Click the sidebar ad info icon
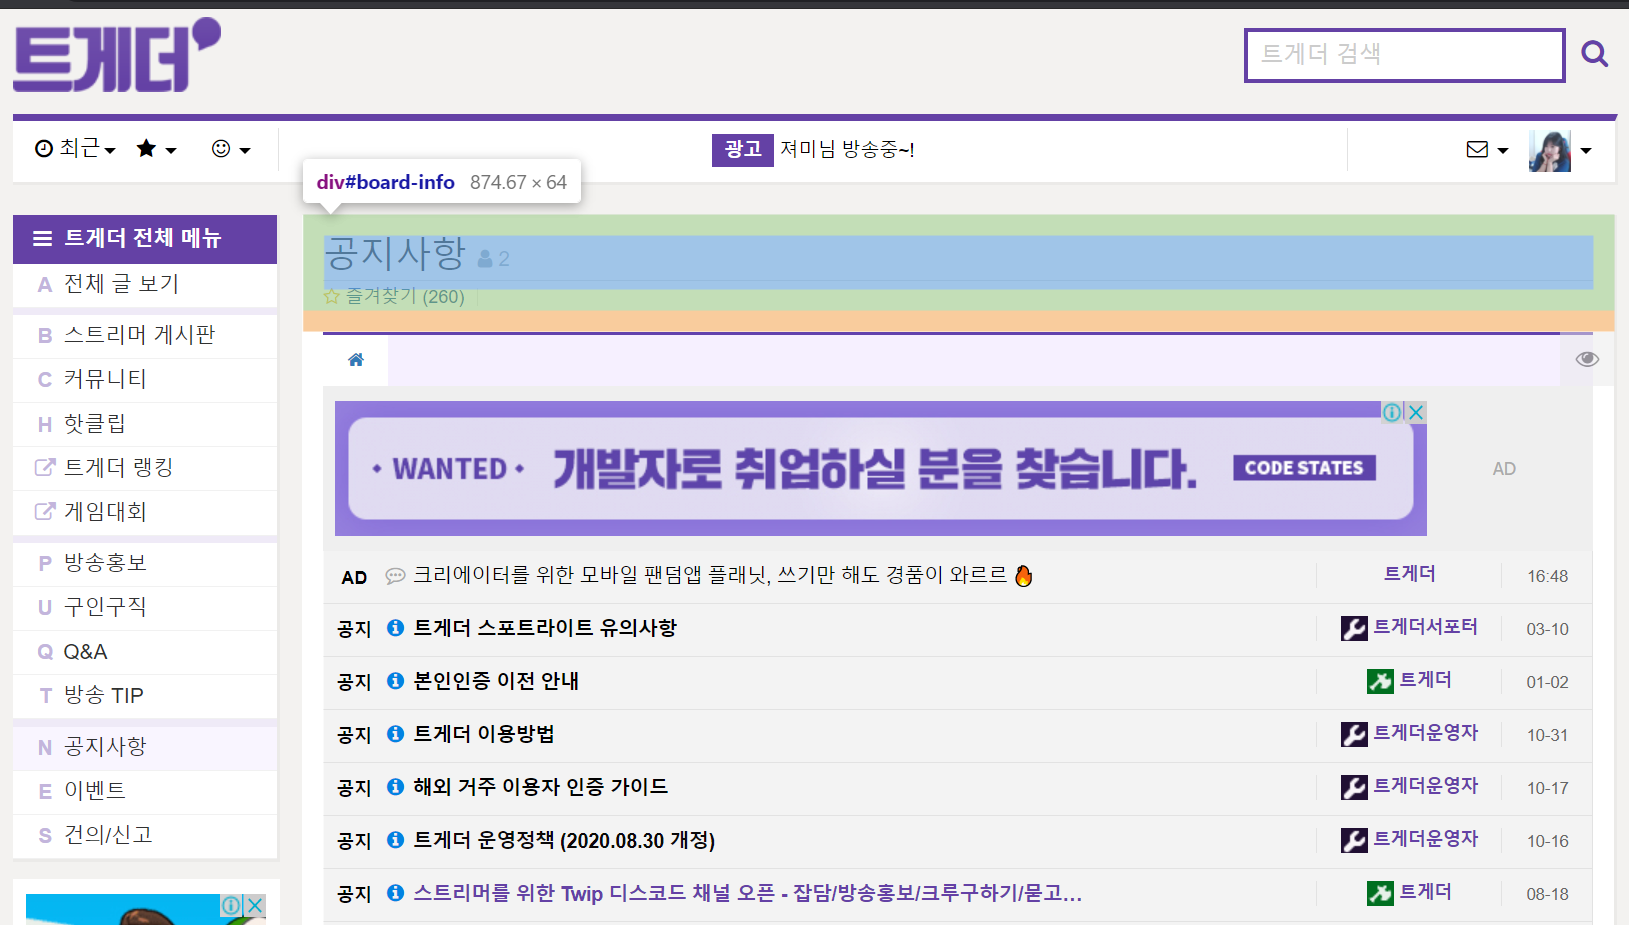This screenshot has width=1629, height=925. 231,905
